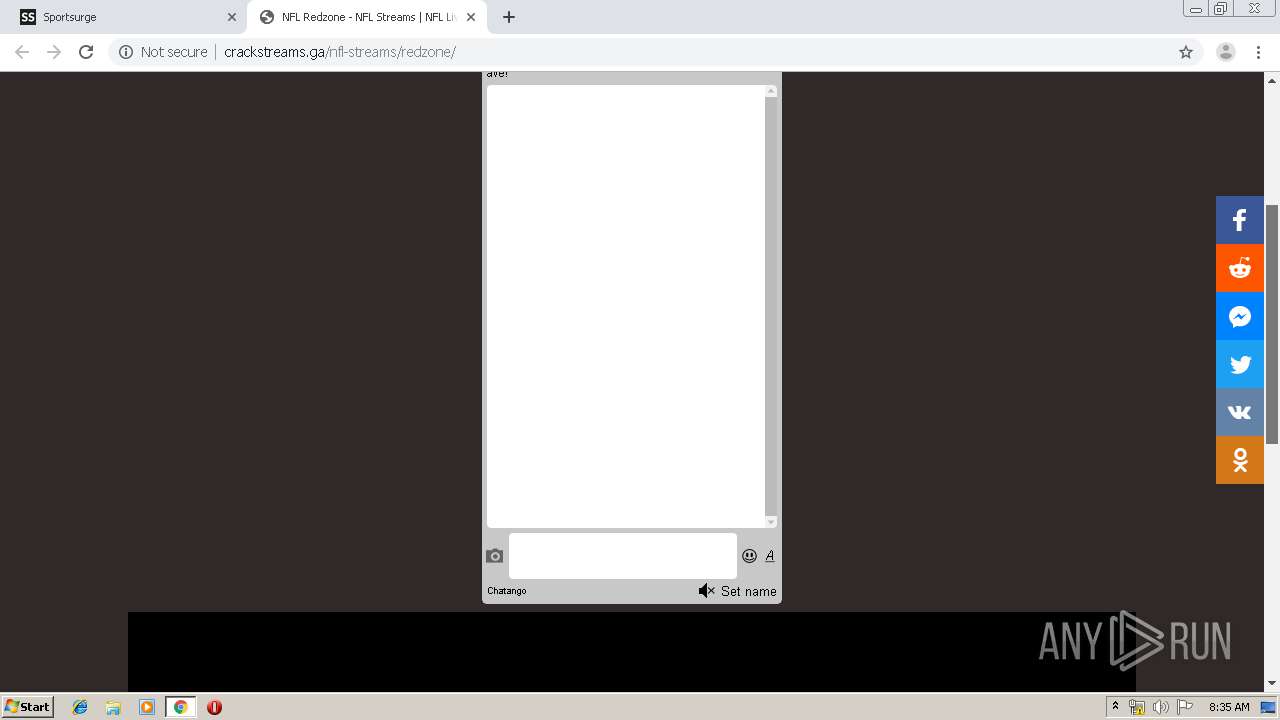Share page via Twitter icon
1280x720 pixels.
coord(1240,364)
